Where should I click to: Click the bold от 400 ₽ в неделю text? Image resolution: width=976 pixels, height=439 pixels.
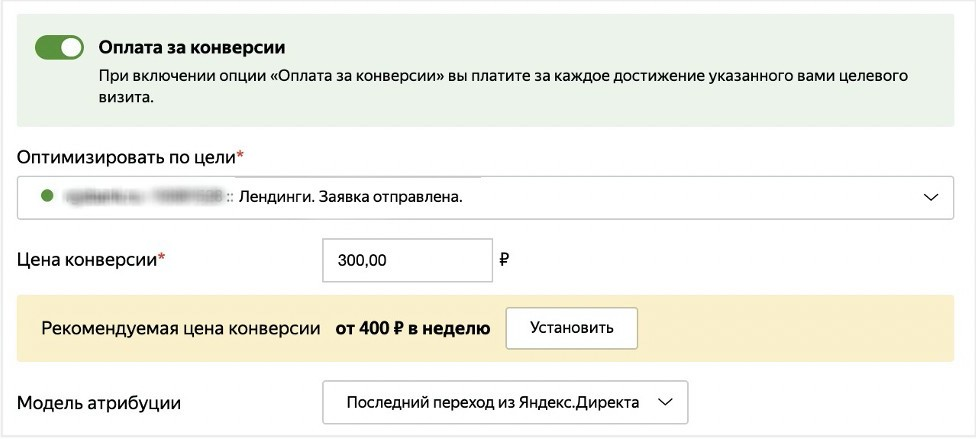(413, 328)
